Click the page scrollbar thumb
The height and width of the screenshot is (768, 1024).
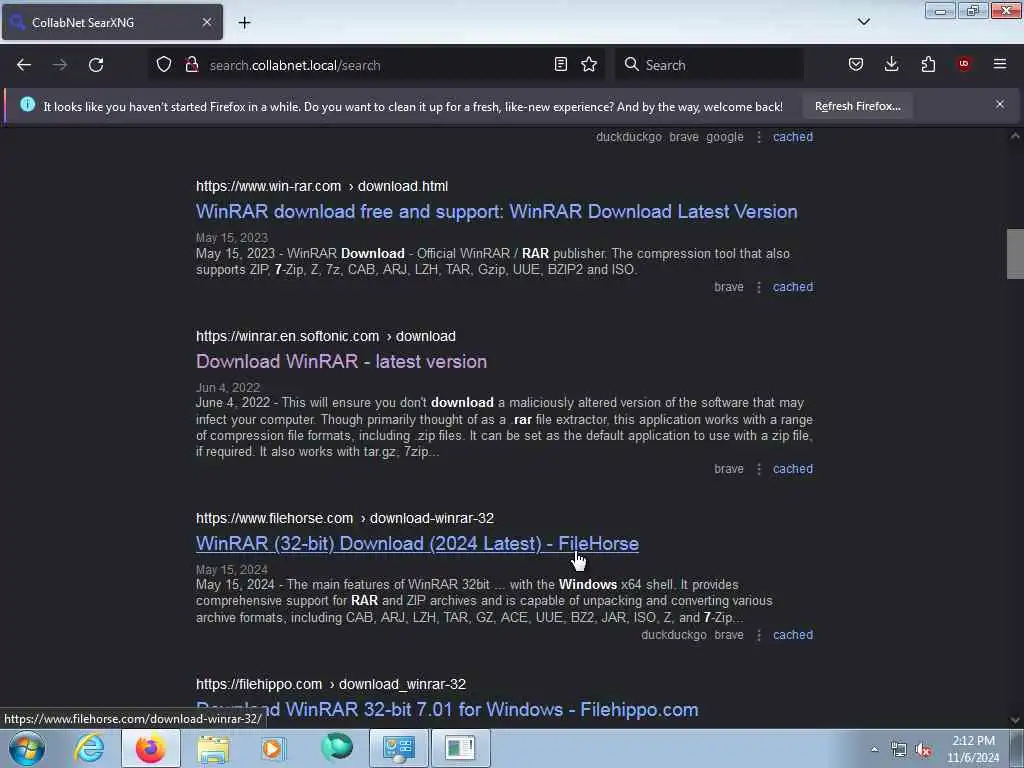coord(1015,253)
